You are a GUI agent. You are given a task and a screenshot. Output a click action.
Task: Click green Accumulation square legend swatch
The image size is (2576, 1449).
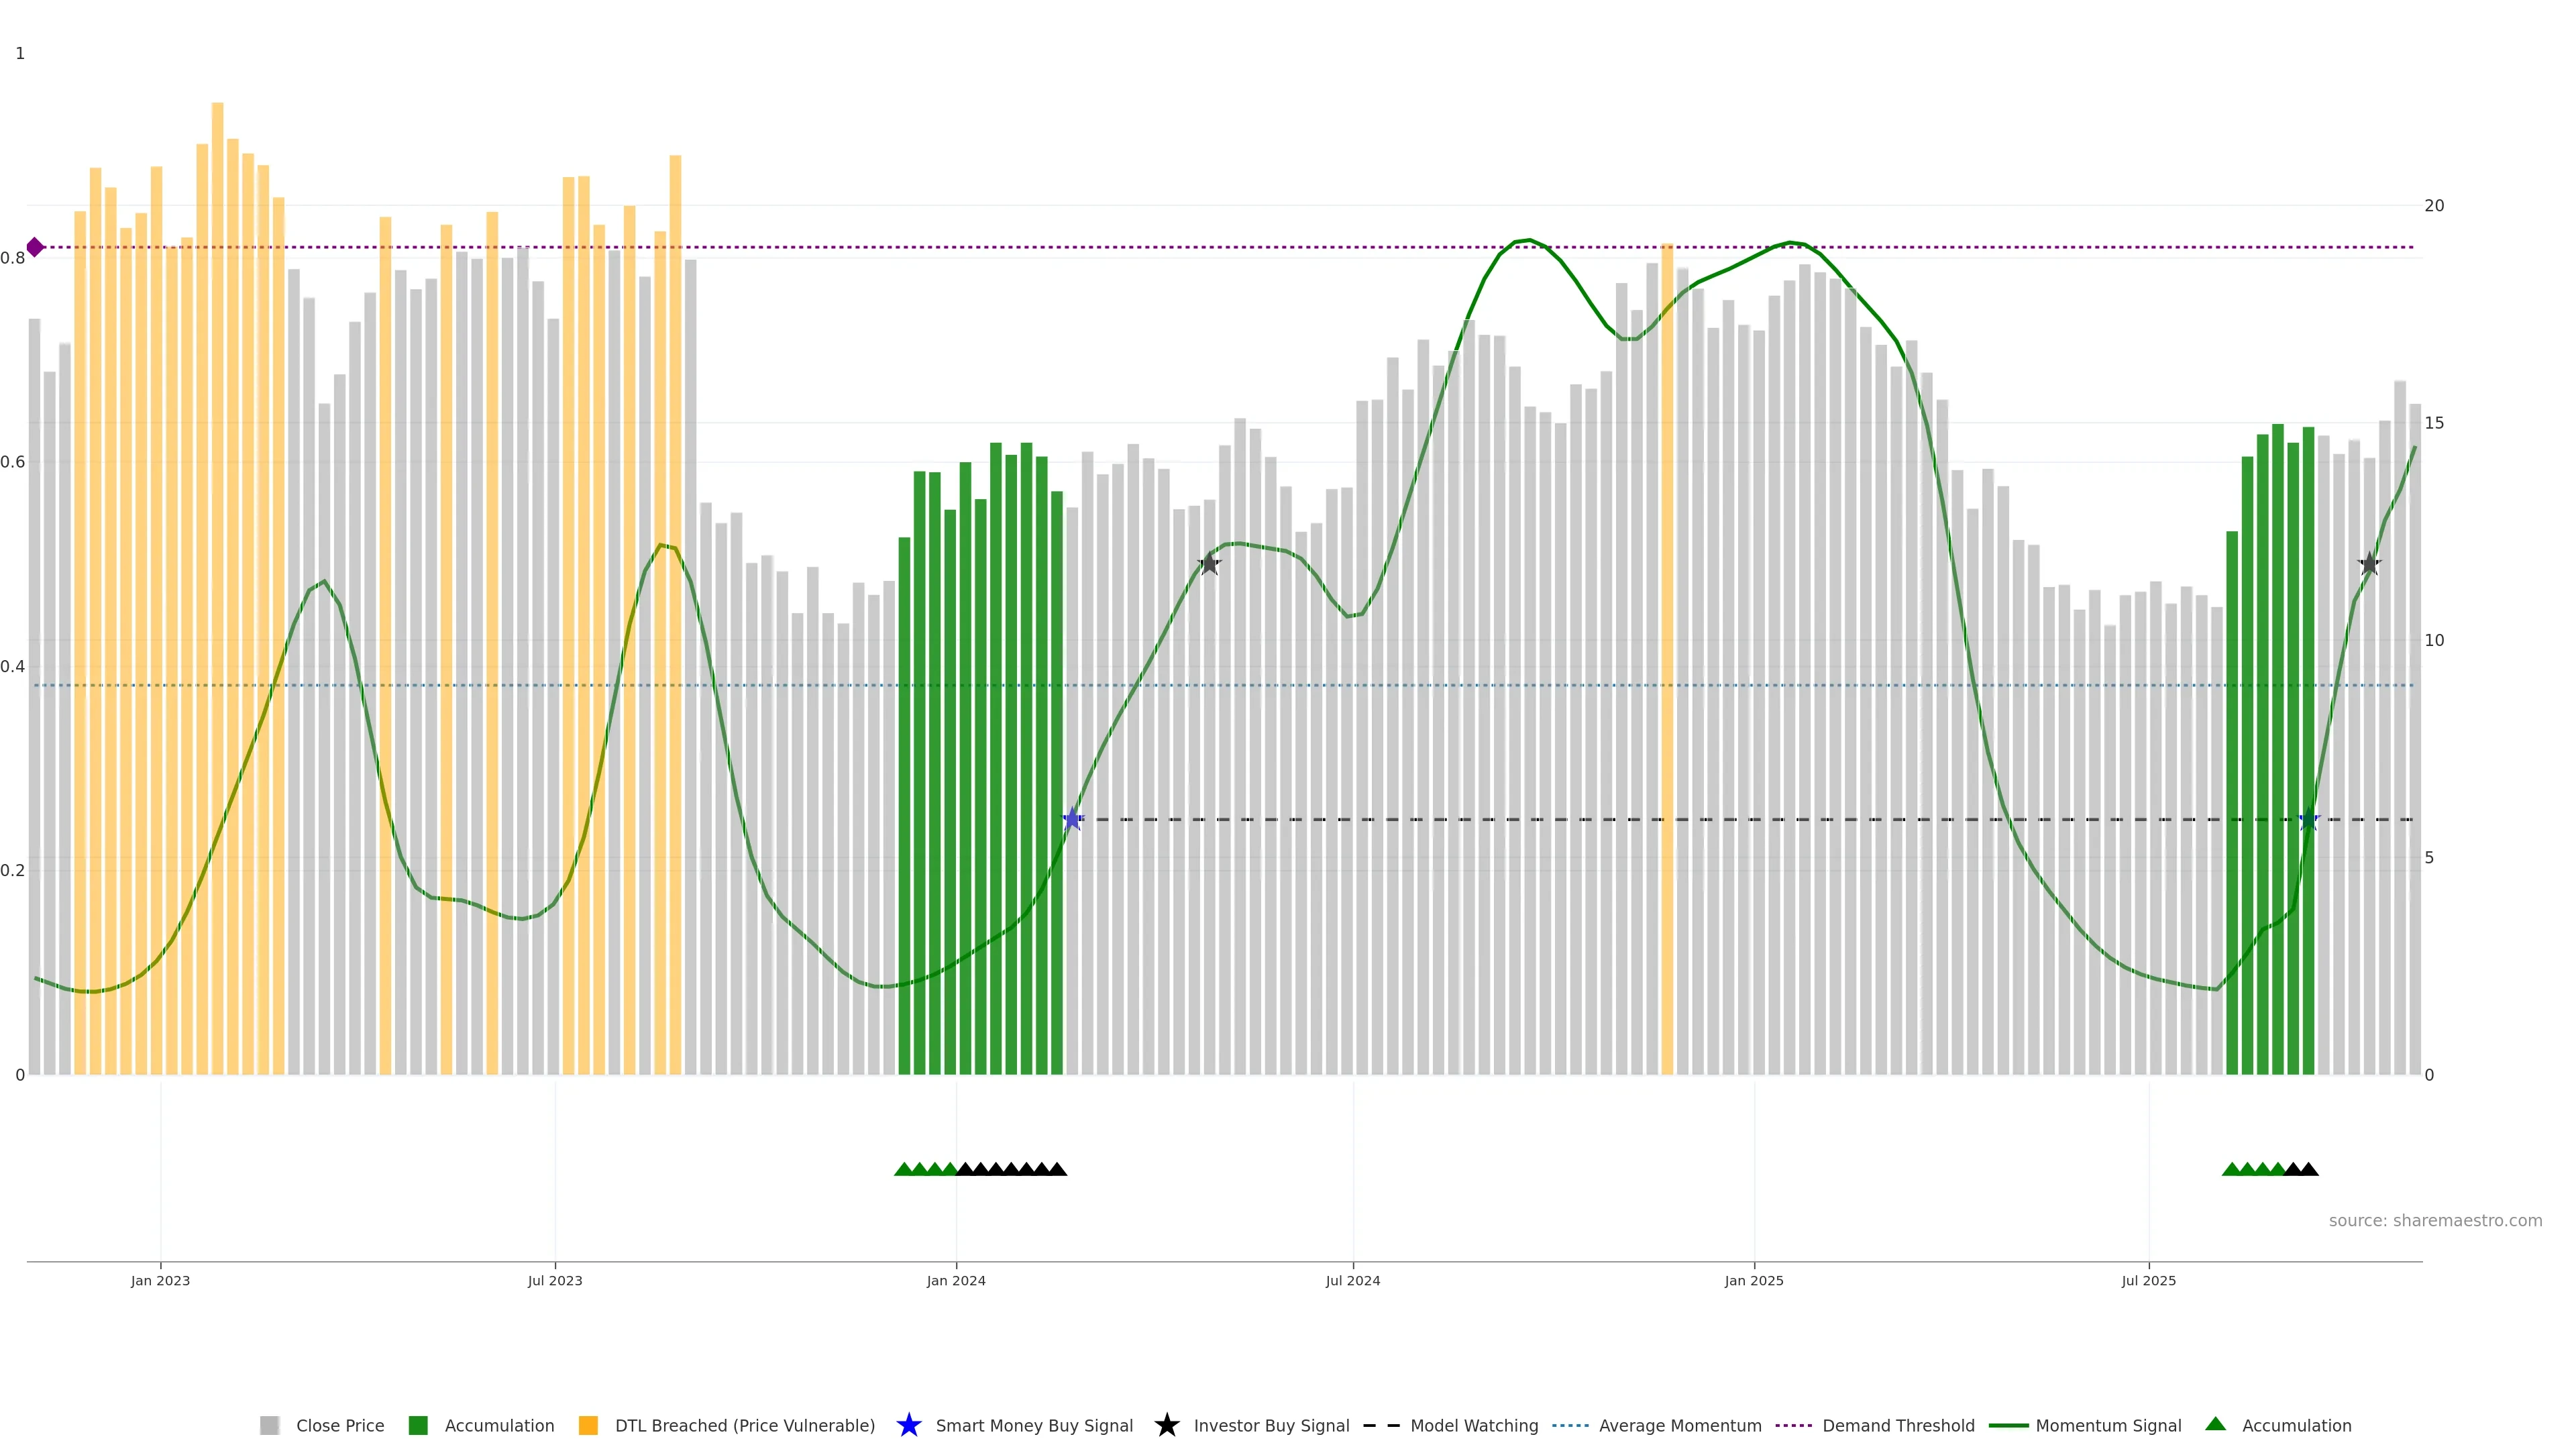pyautogui.click(x=418, y=1425)
